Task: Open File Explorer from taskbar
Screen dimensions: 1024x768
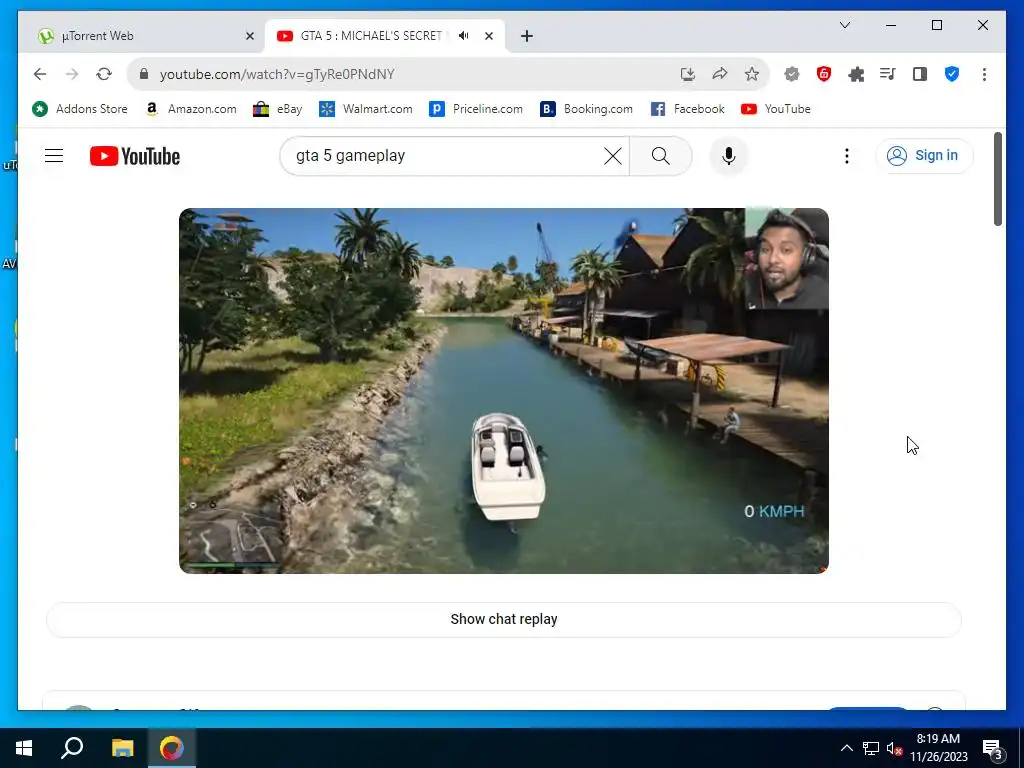Action: [x=122, y=748]
